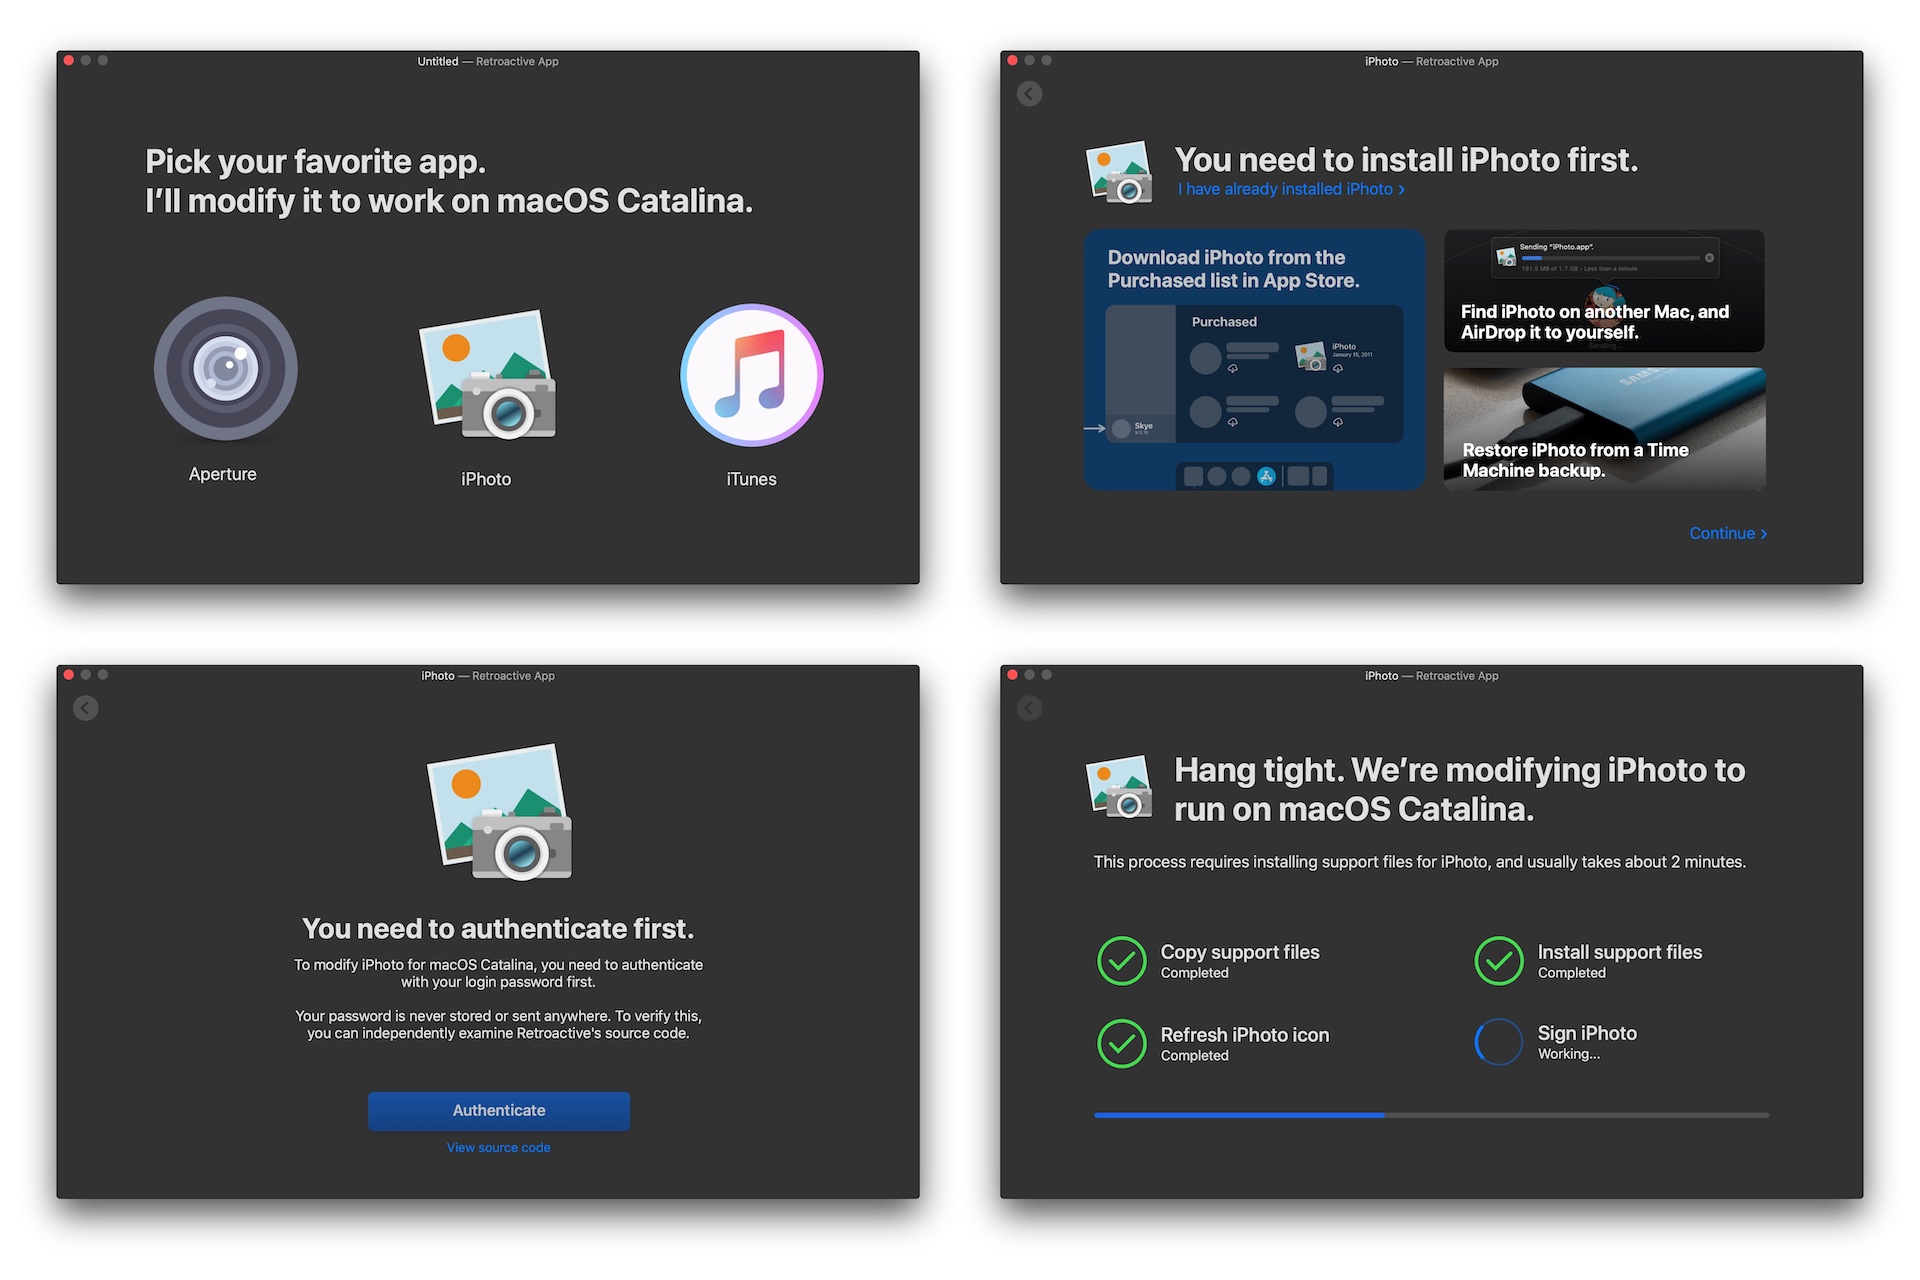Image resolution: width=1920 pixels, height=1280 pixels.
Task: Click 'Sign iPhoto' step text
Action: [1587, 1033]
